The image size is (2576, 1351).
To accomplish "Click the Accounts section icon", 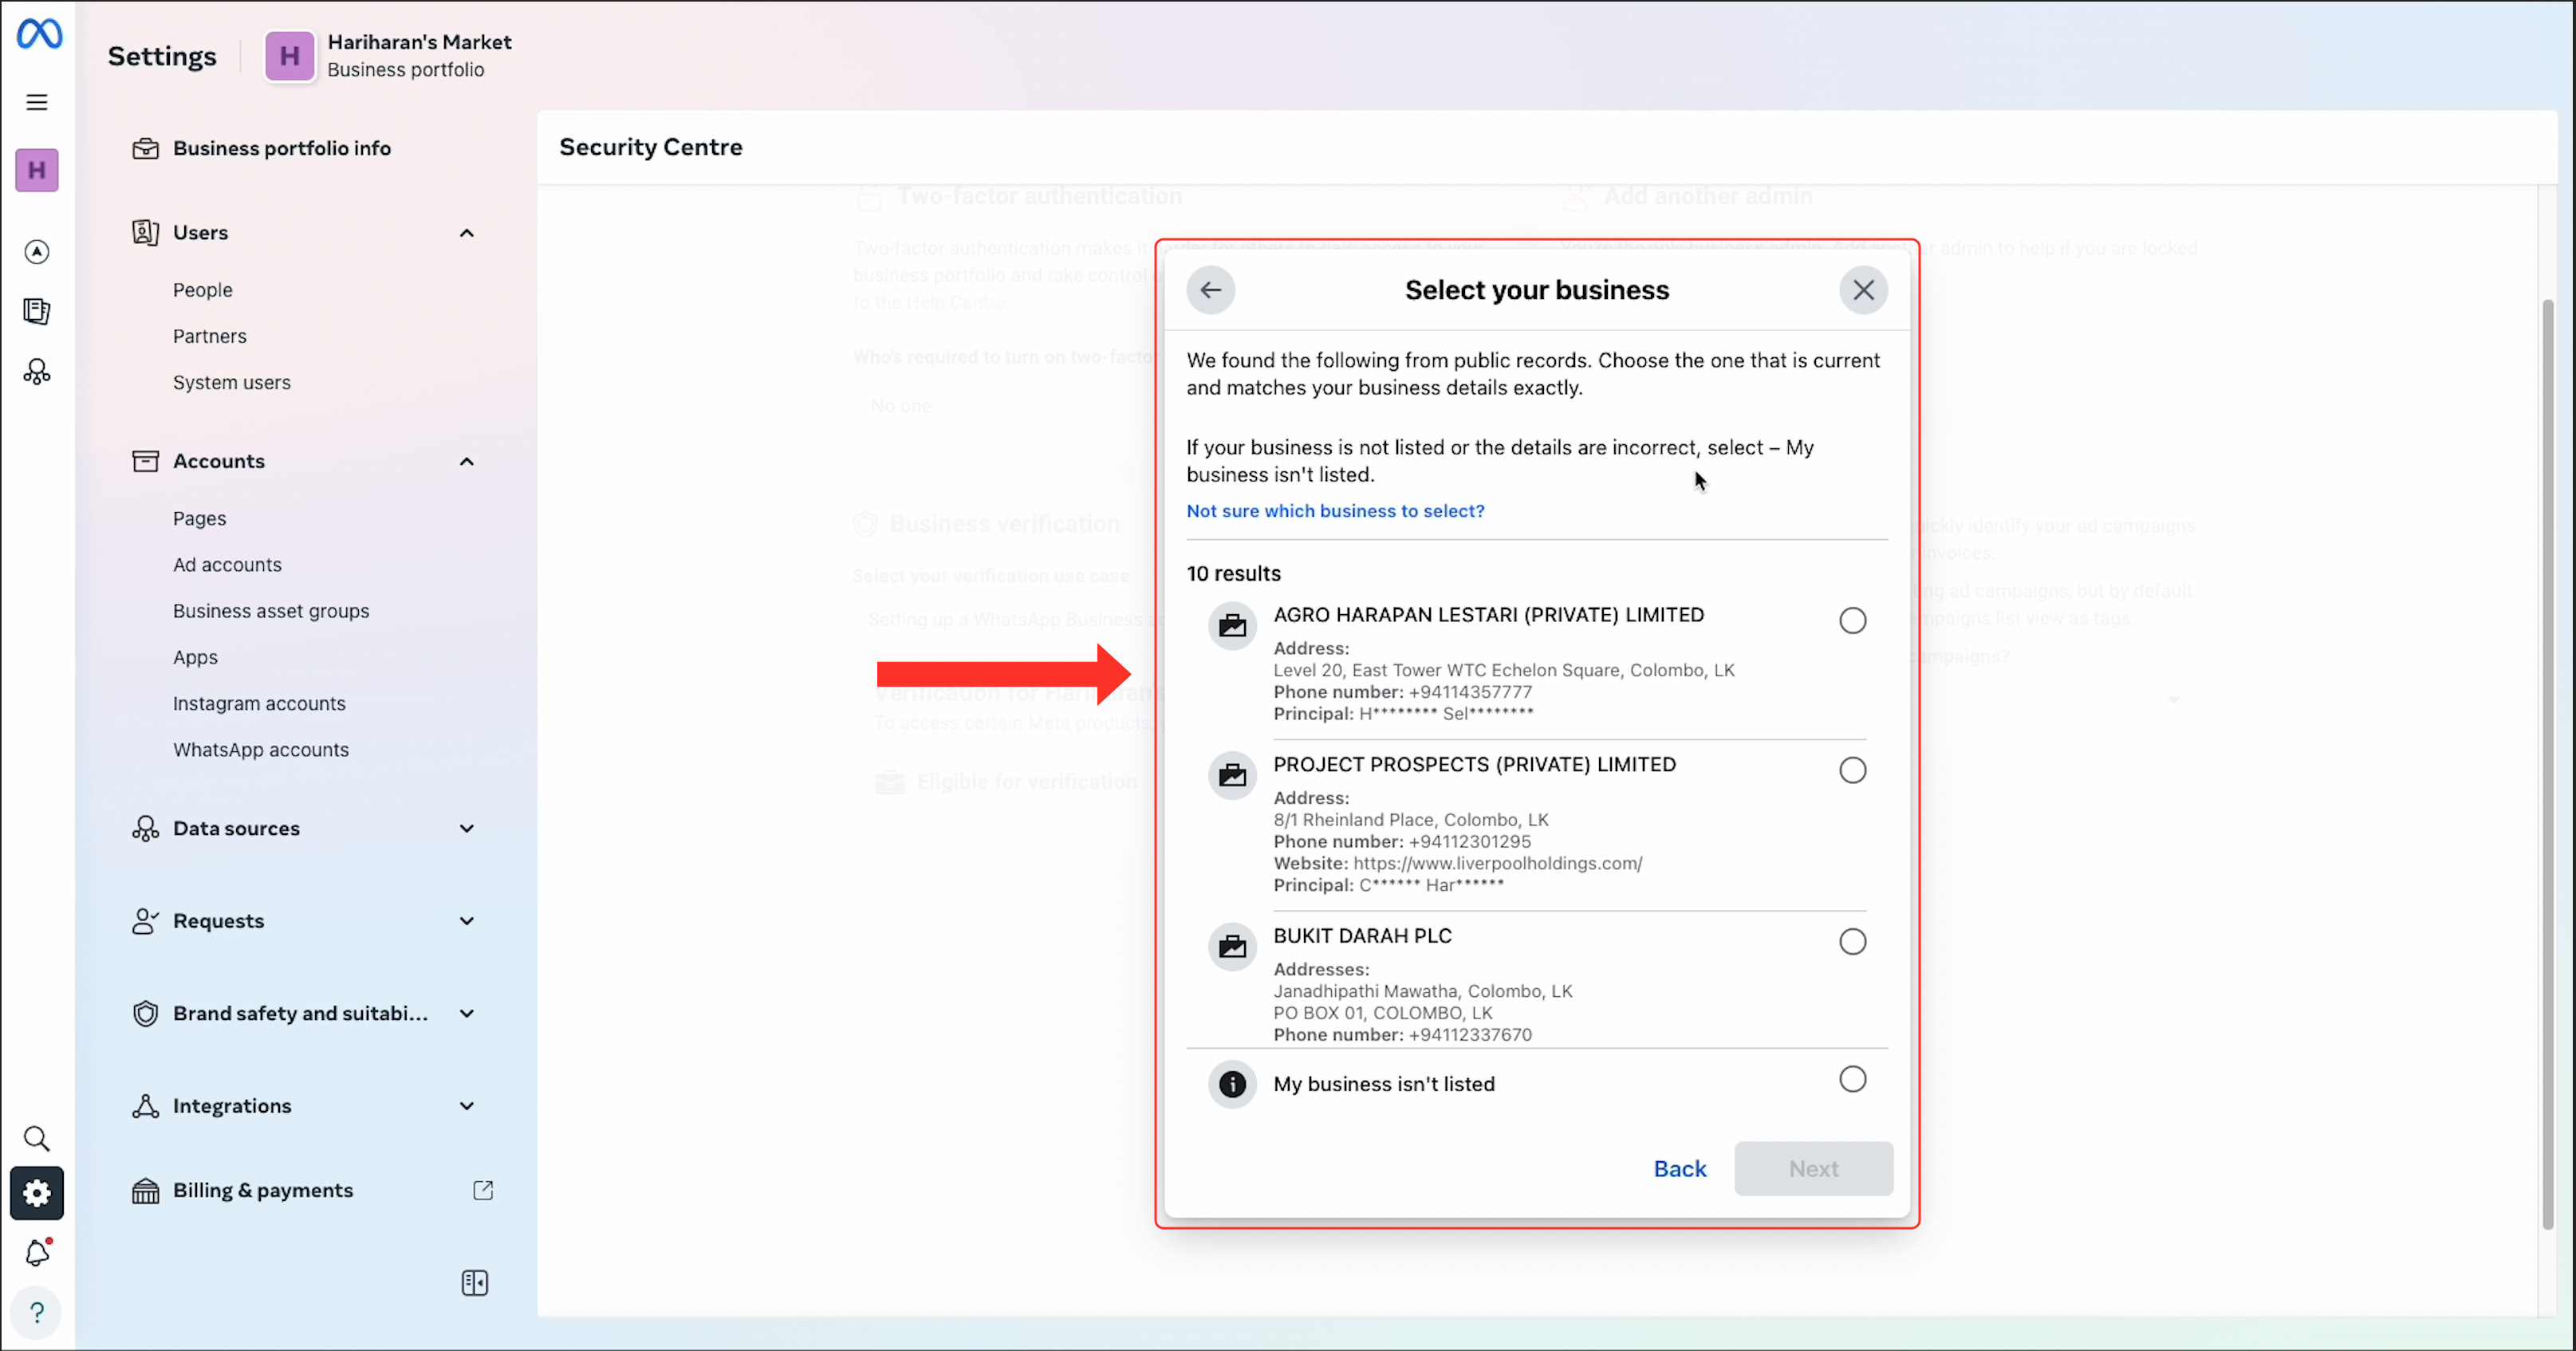I will pyautogui.click(x=146, y=461).
